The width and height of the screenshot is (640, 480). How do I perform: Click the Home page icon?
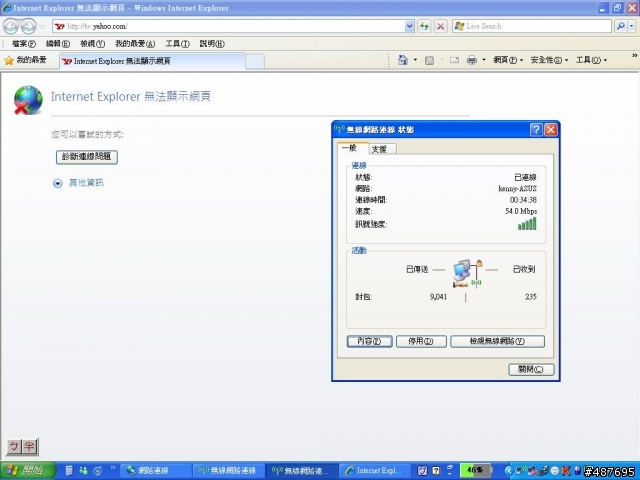(x=403, y=60)
